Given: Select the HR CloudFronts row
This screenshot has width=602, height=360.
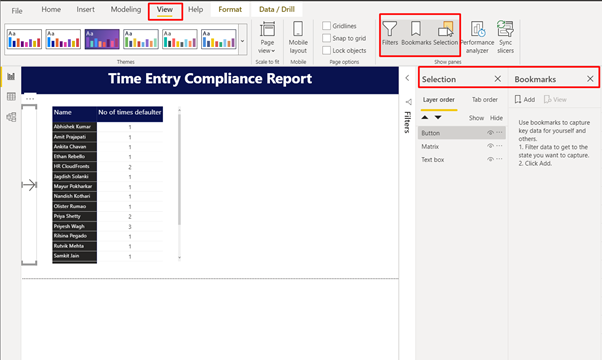Looking at the screenshot, I should click(x=108, y=167).
